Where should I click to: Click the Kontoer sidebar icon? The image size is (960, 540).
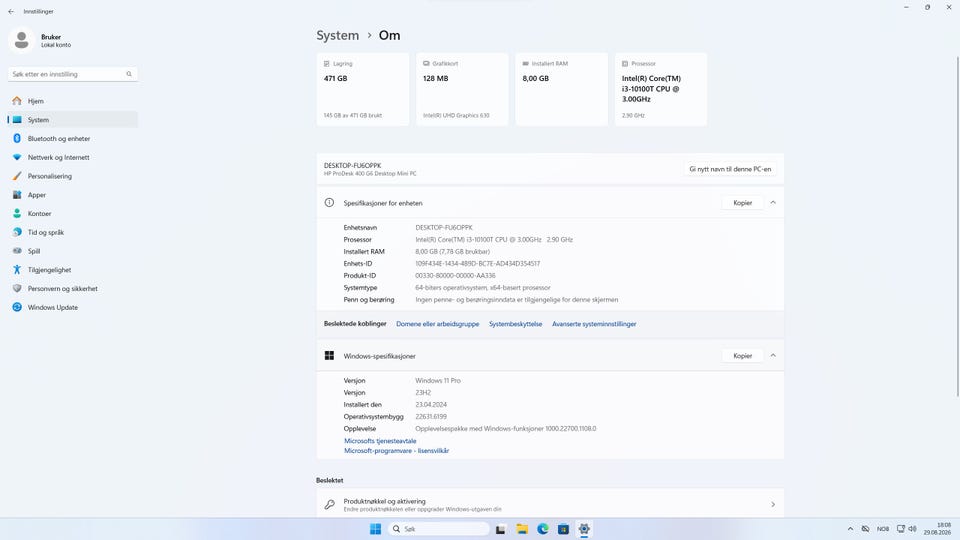point(17,214)
